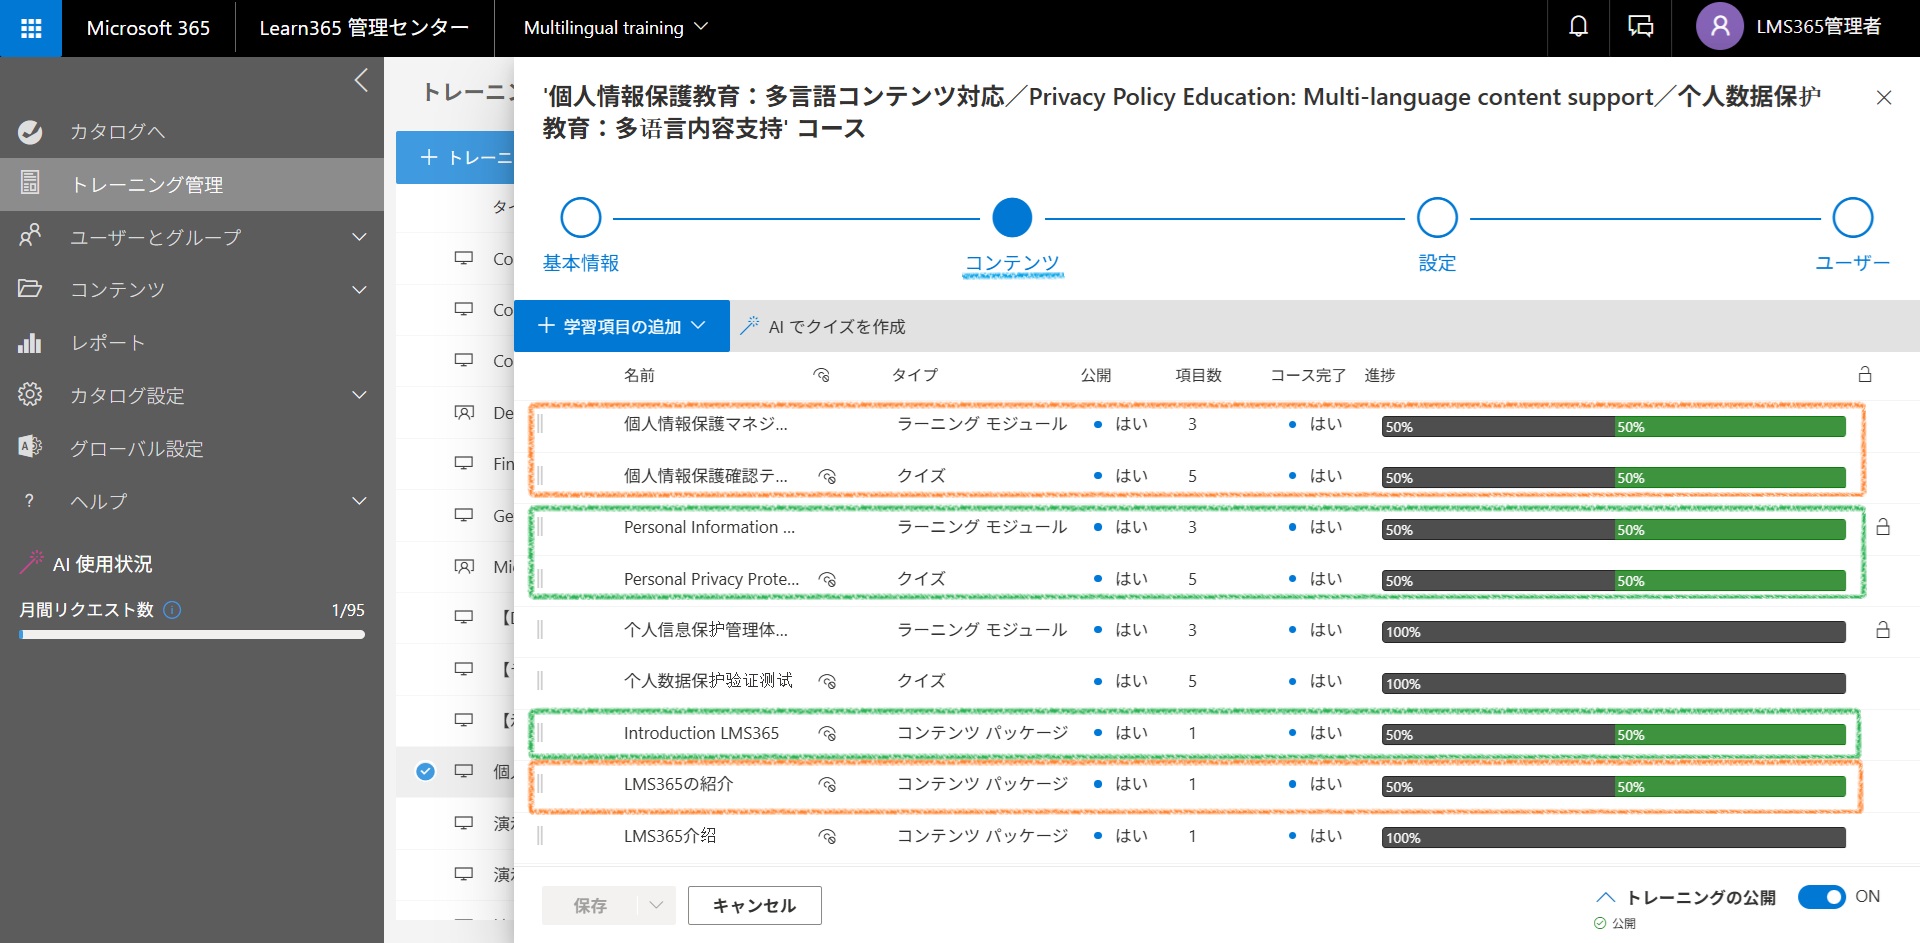Click lock icon on Personal Information row
Viewport: 1920px width, 943px height.
(x=1883, y=527)
